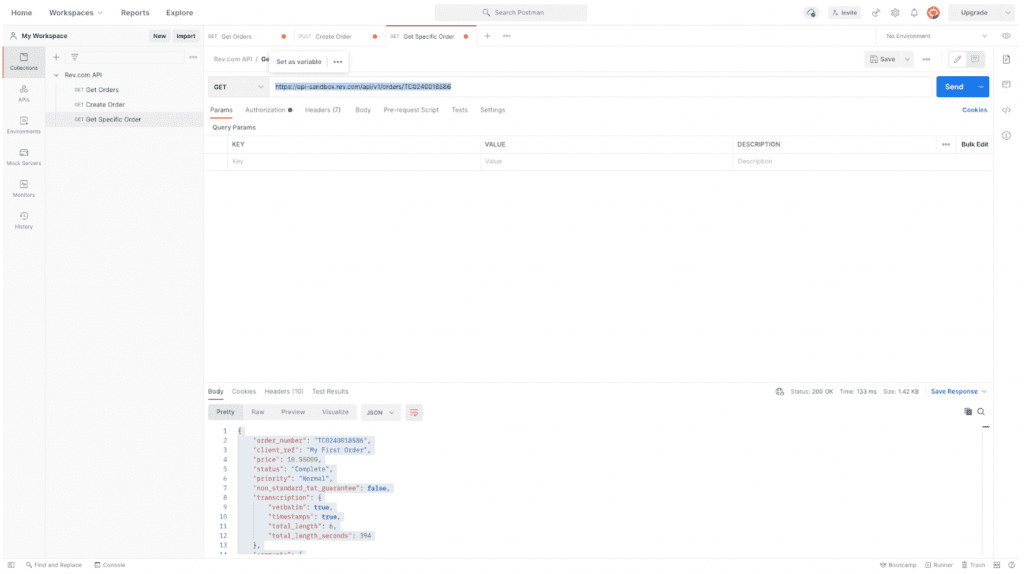
Task: Switch to the Headers (7) request tab
Action: (323, 110)
